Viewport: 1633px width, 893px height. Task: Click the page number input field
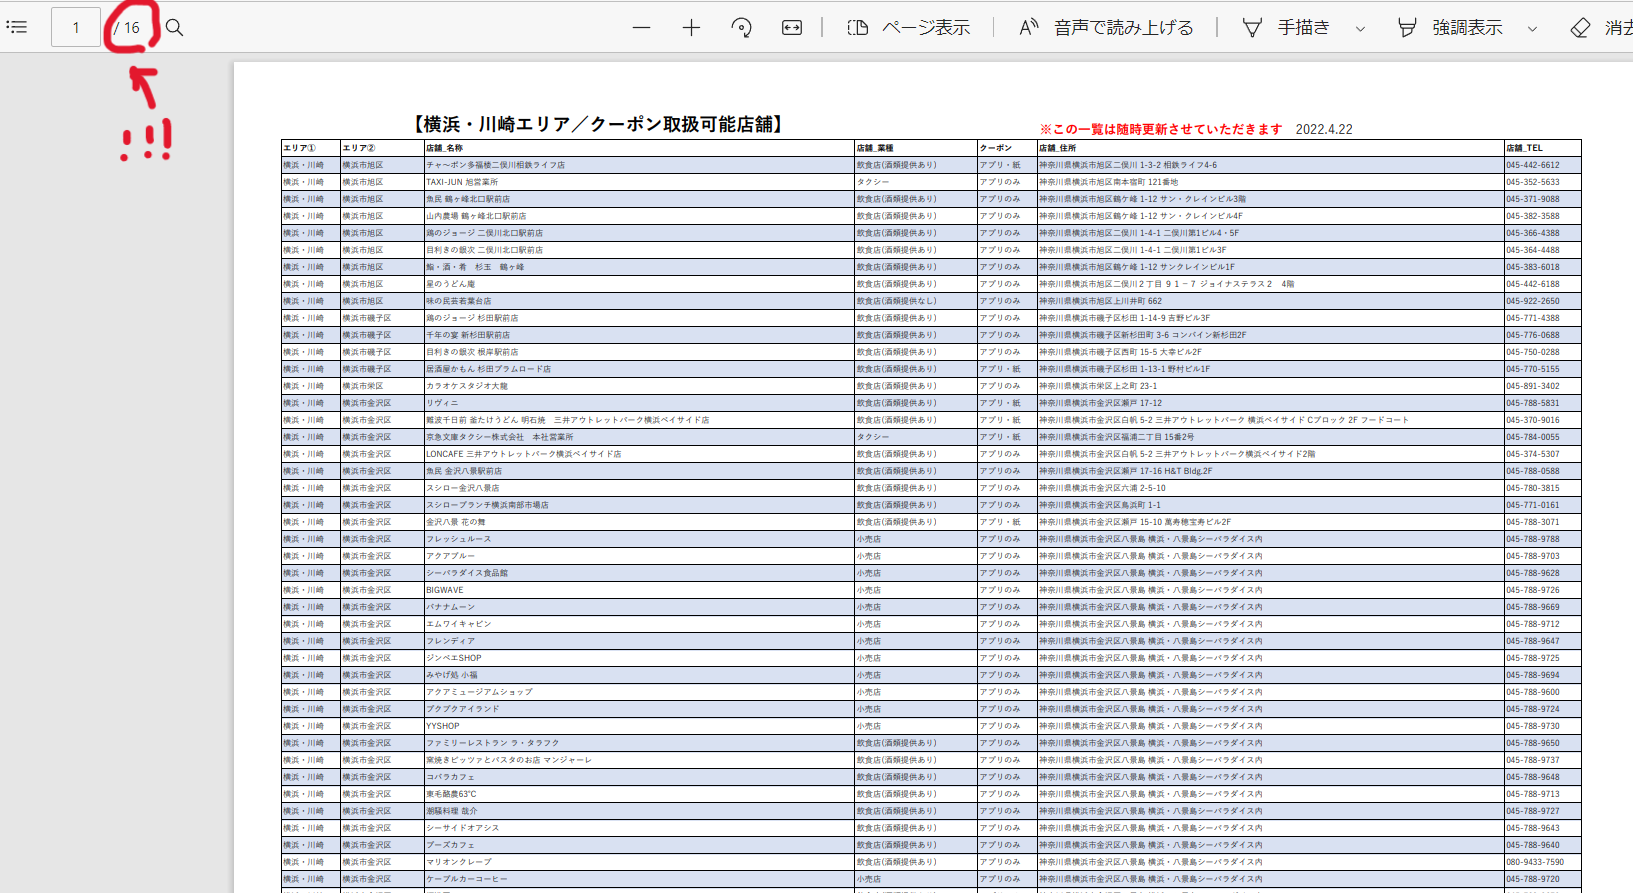coord(76,27)
